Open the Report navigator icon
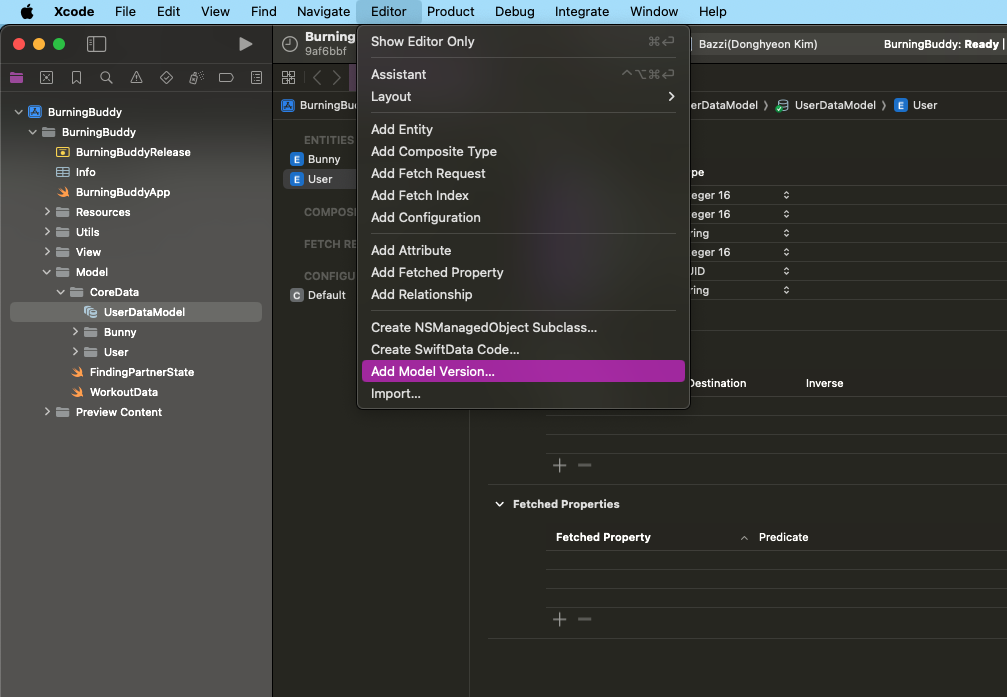 coord(256,78)
